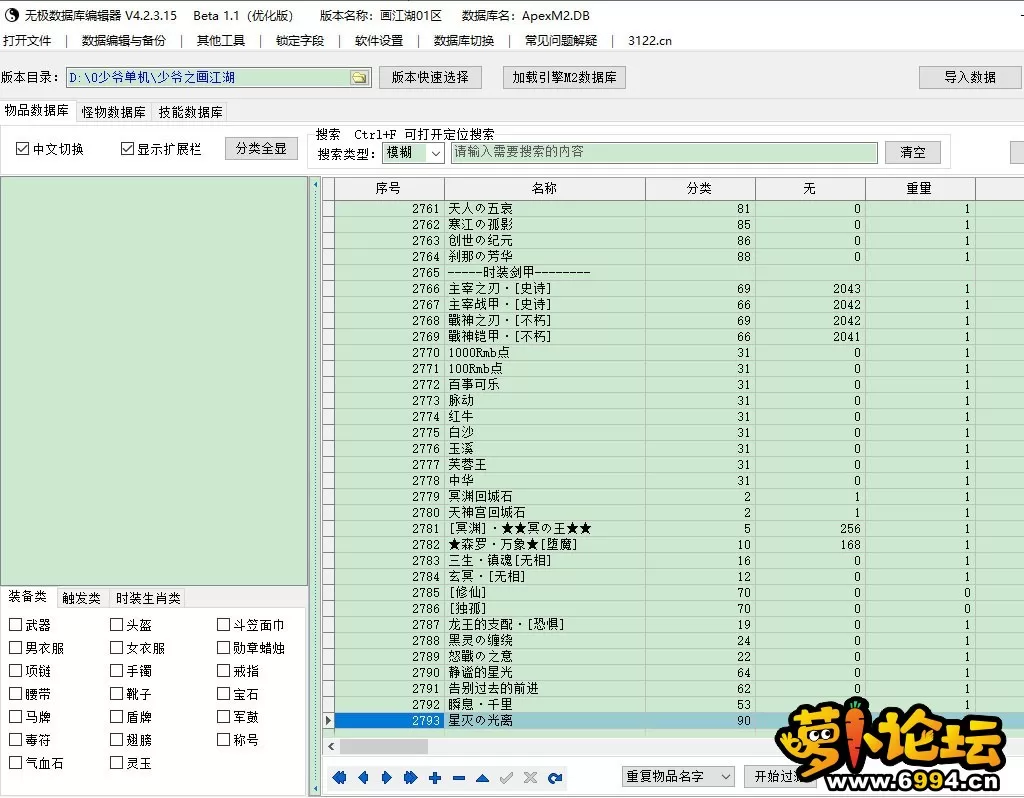Enable 勋章蜡烛 checkbox
This screenshot has width=1024, height=798.
tap(223, 648)
